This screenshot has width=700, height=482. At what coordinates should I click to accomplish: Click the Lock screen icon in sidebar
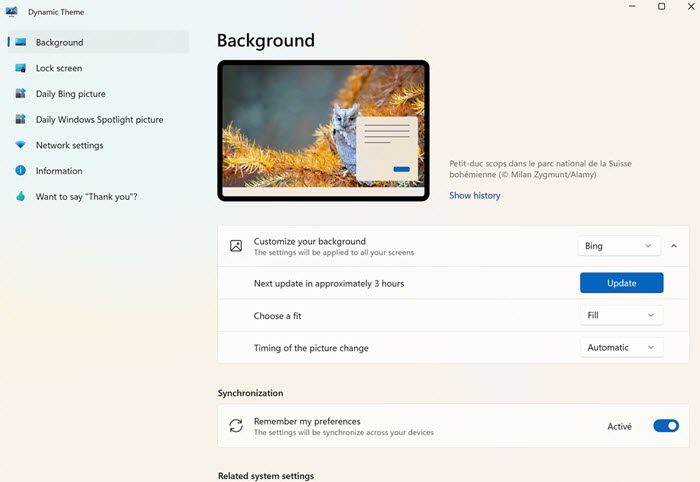[21, 68]
